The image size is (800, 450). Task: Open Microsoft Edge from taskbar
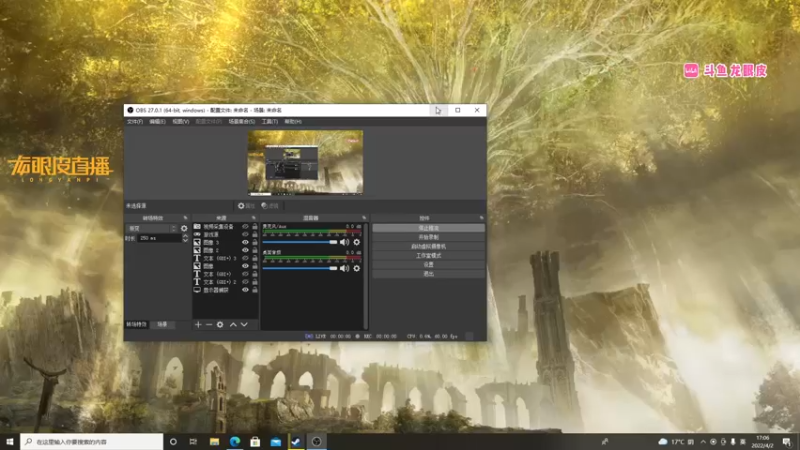(x=235, y=442)
